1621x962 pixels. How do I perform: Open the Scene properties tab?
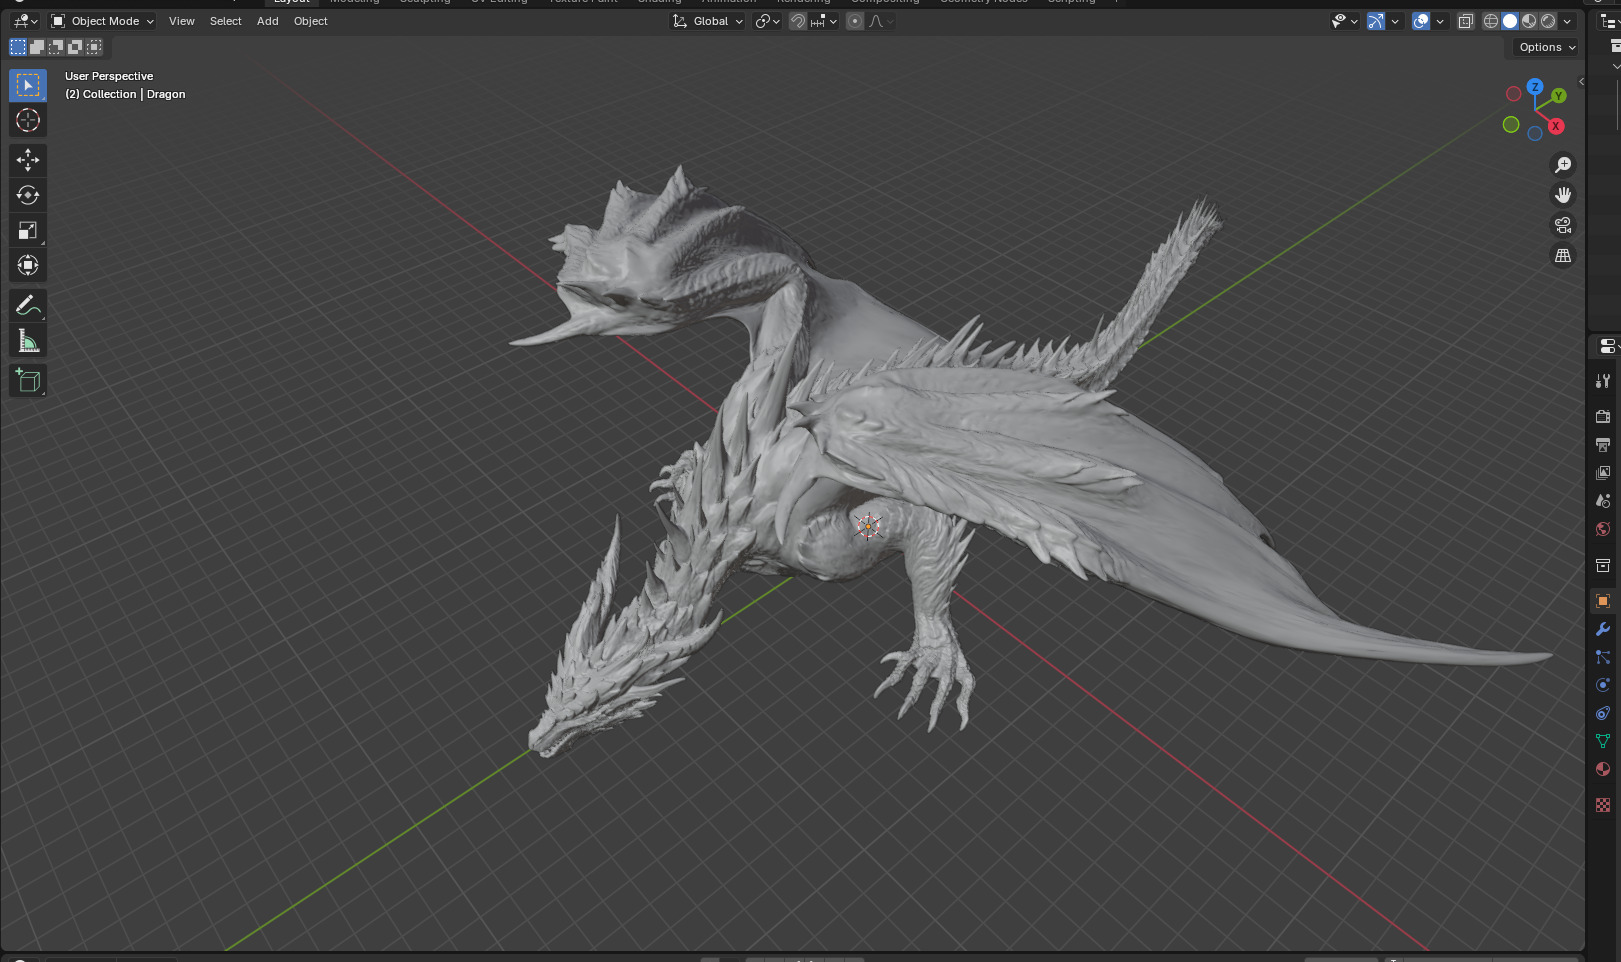(x=1603, y=500)
